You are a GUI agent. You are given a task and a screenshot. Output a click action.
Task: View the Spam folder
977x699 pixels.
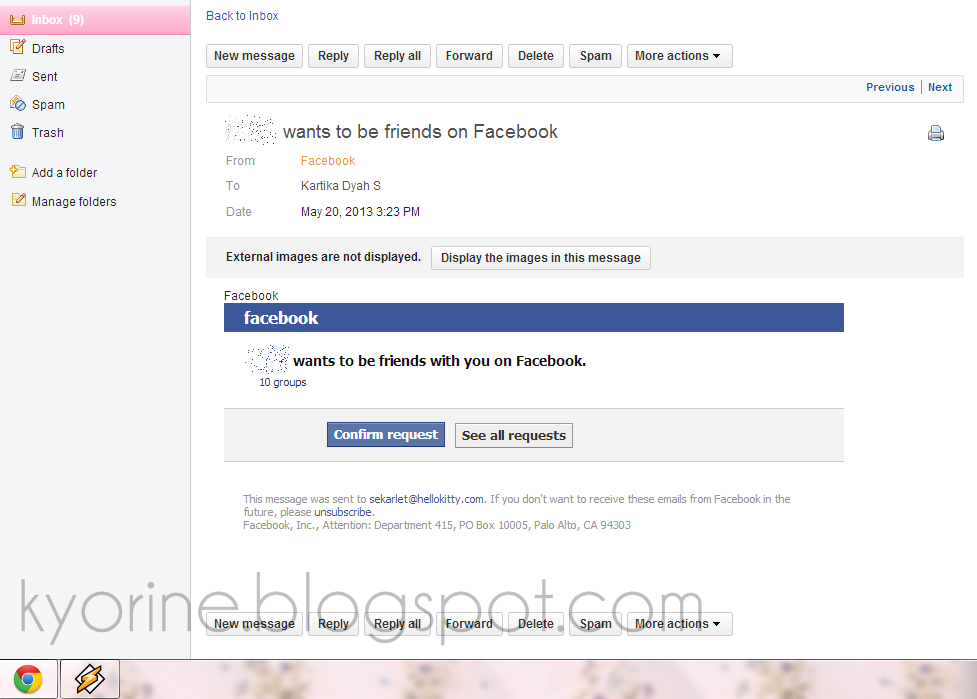[x=48, y=105]
